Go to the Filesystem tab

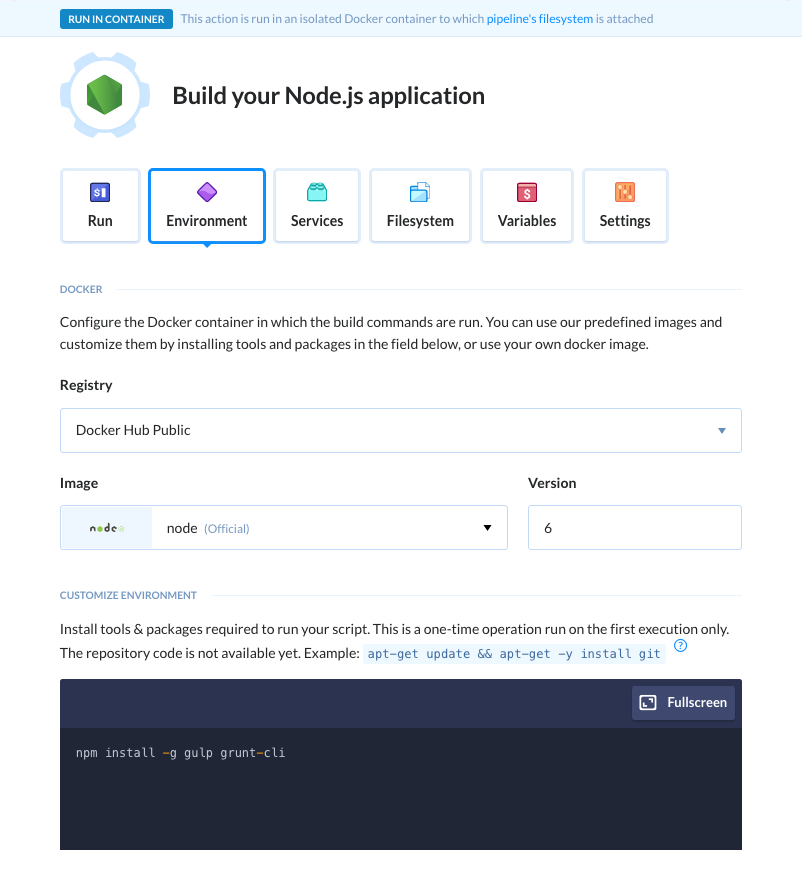[x=420, y=205]
